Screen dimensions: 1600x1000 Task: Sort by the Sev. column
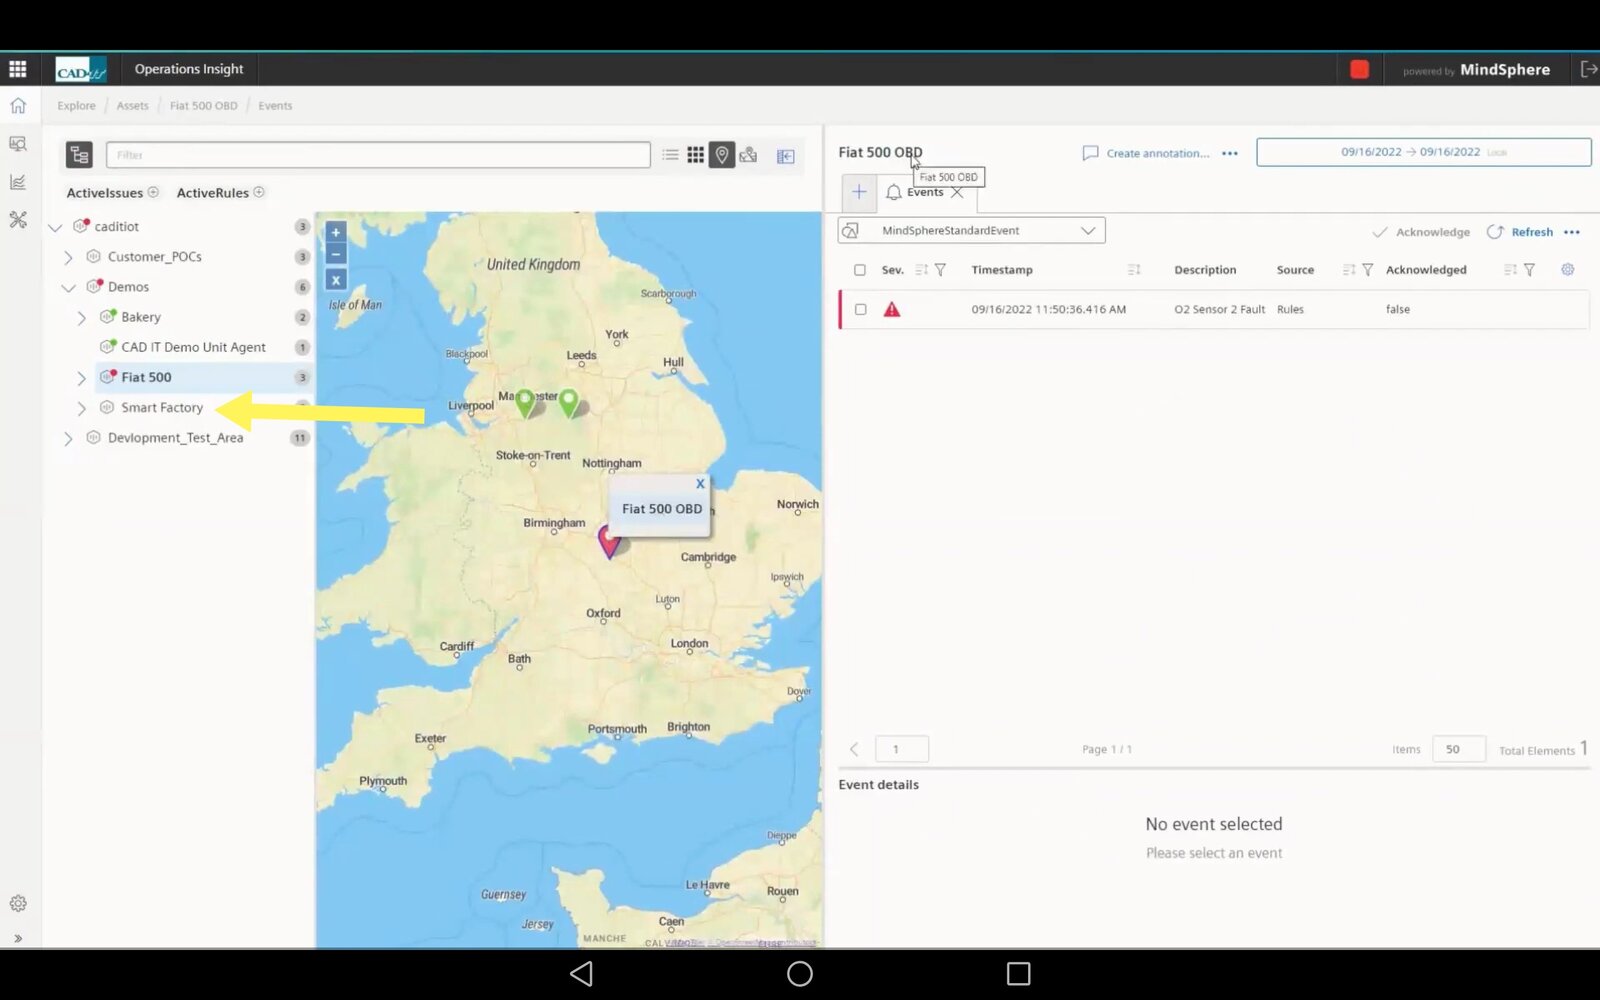point(921,270)
